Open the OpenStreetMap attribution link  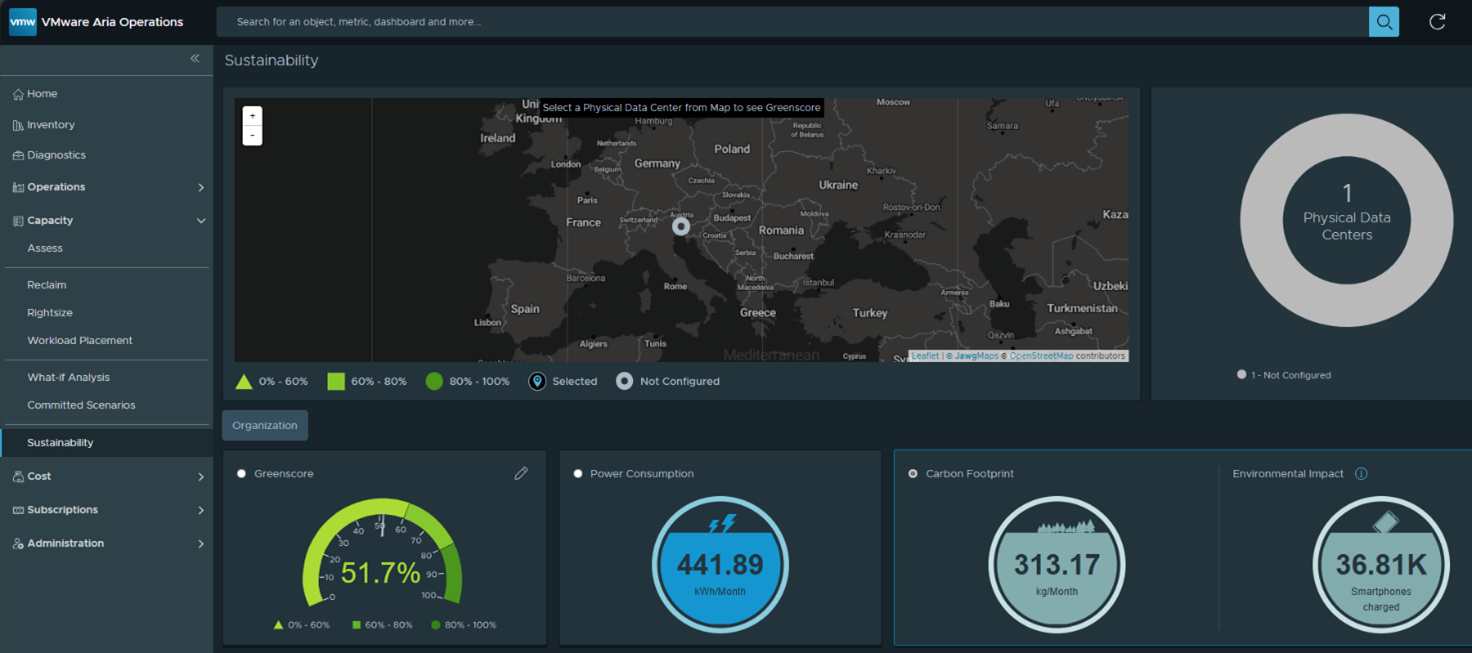[1041, 356]
